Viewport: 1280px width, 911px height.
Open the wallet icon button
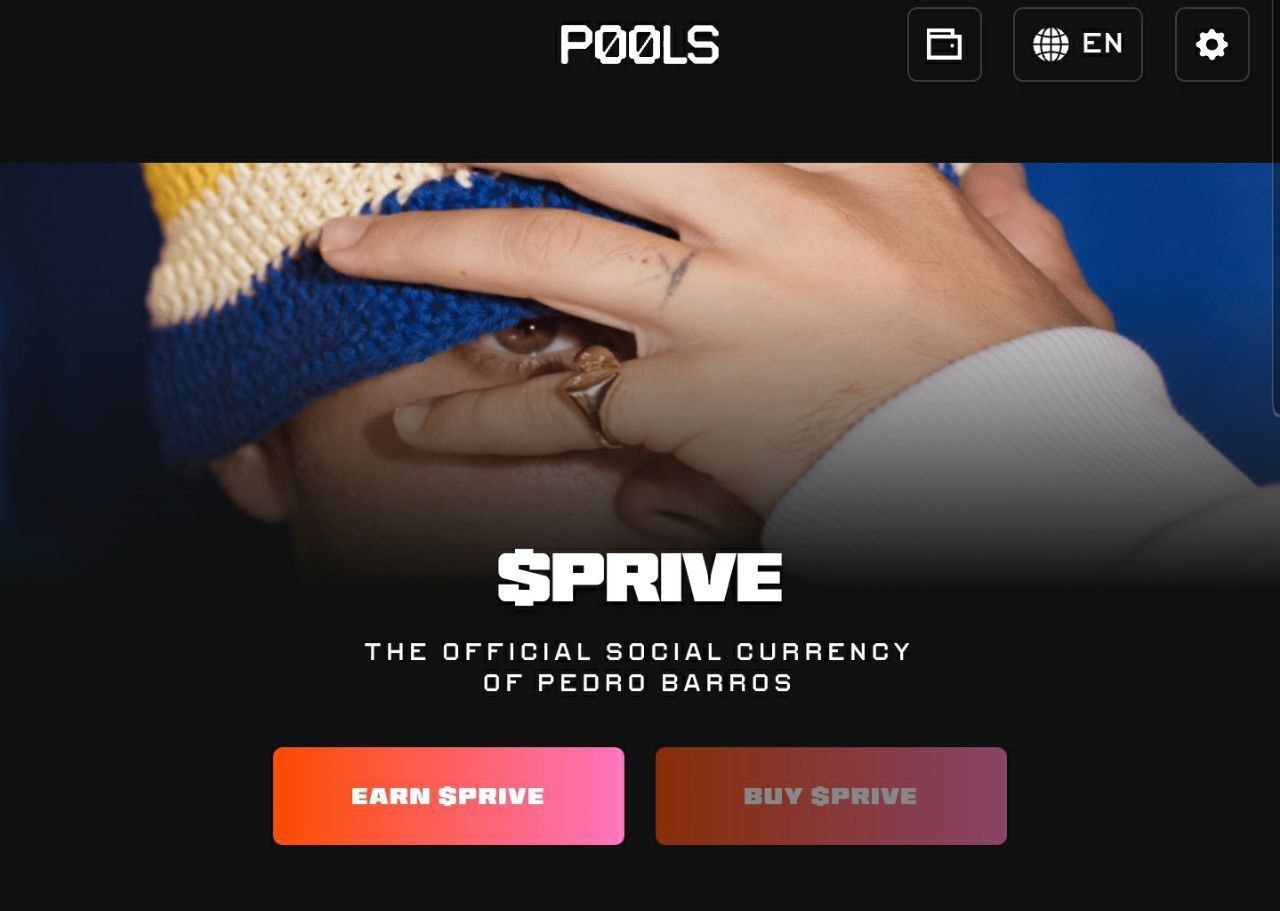tap(944, 45)
